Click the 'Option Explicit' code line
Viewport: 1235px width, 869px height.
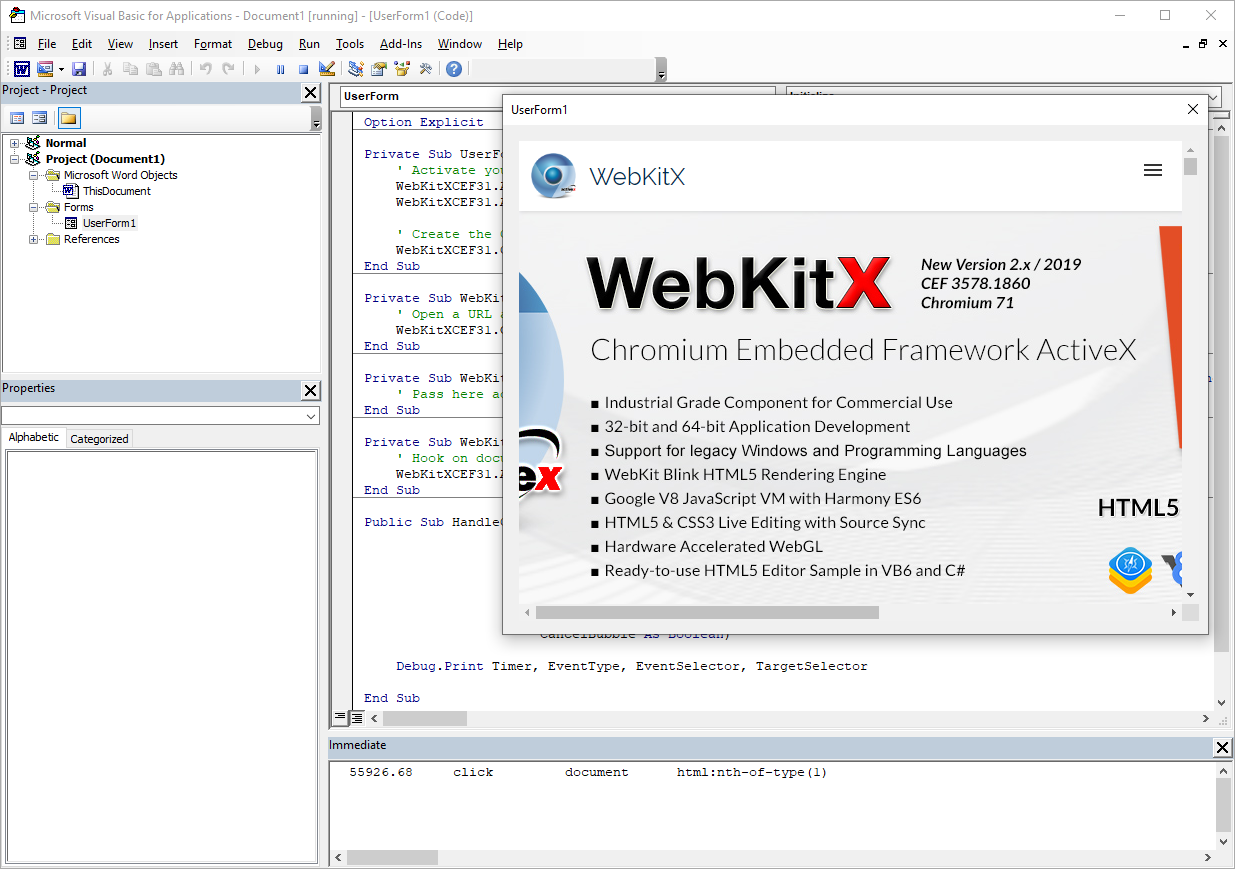click(424, 122)
